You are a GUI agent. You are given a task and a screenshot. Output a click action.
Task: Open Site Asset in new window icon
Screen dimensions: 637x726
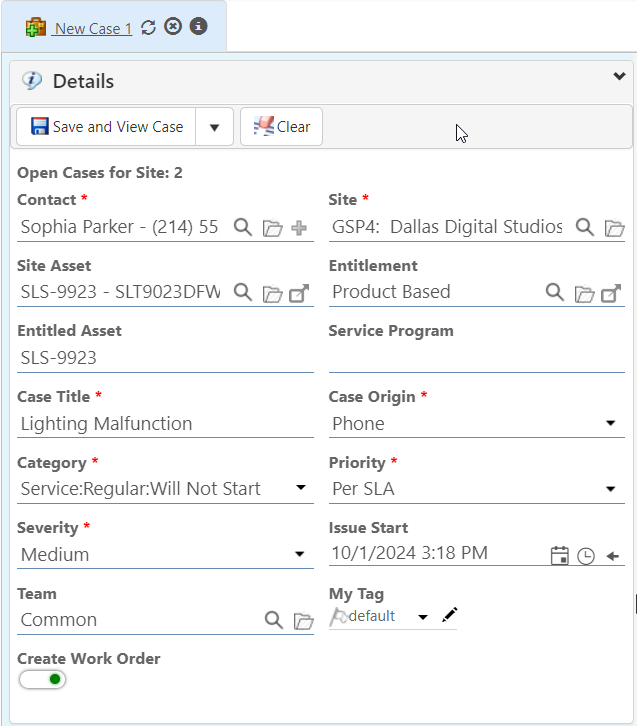tap(299, 293)
